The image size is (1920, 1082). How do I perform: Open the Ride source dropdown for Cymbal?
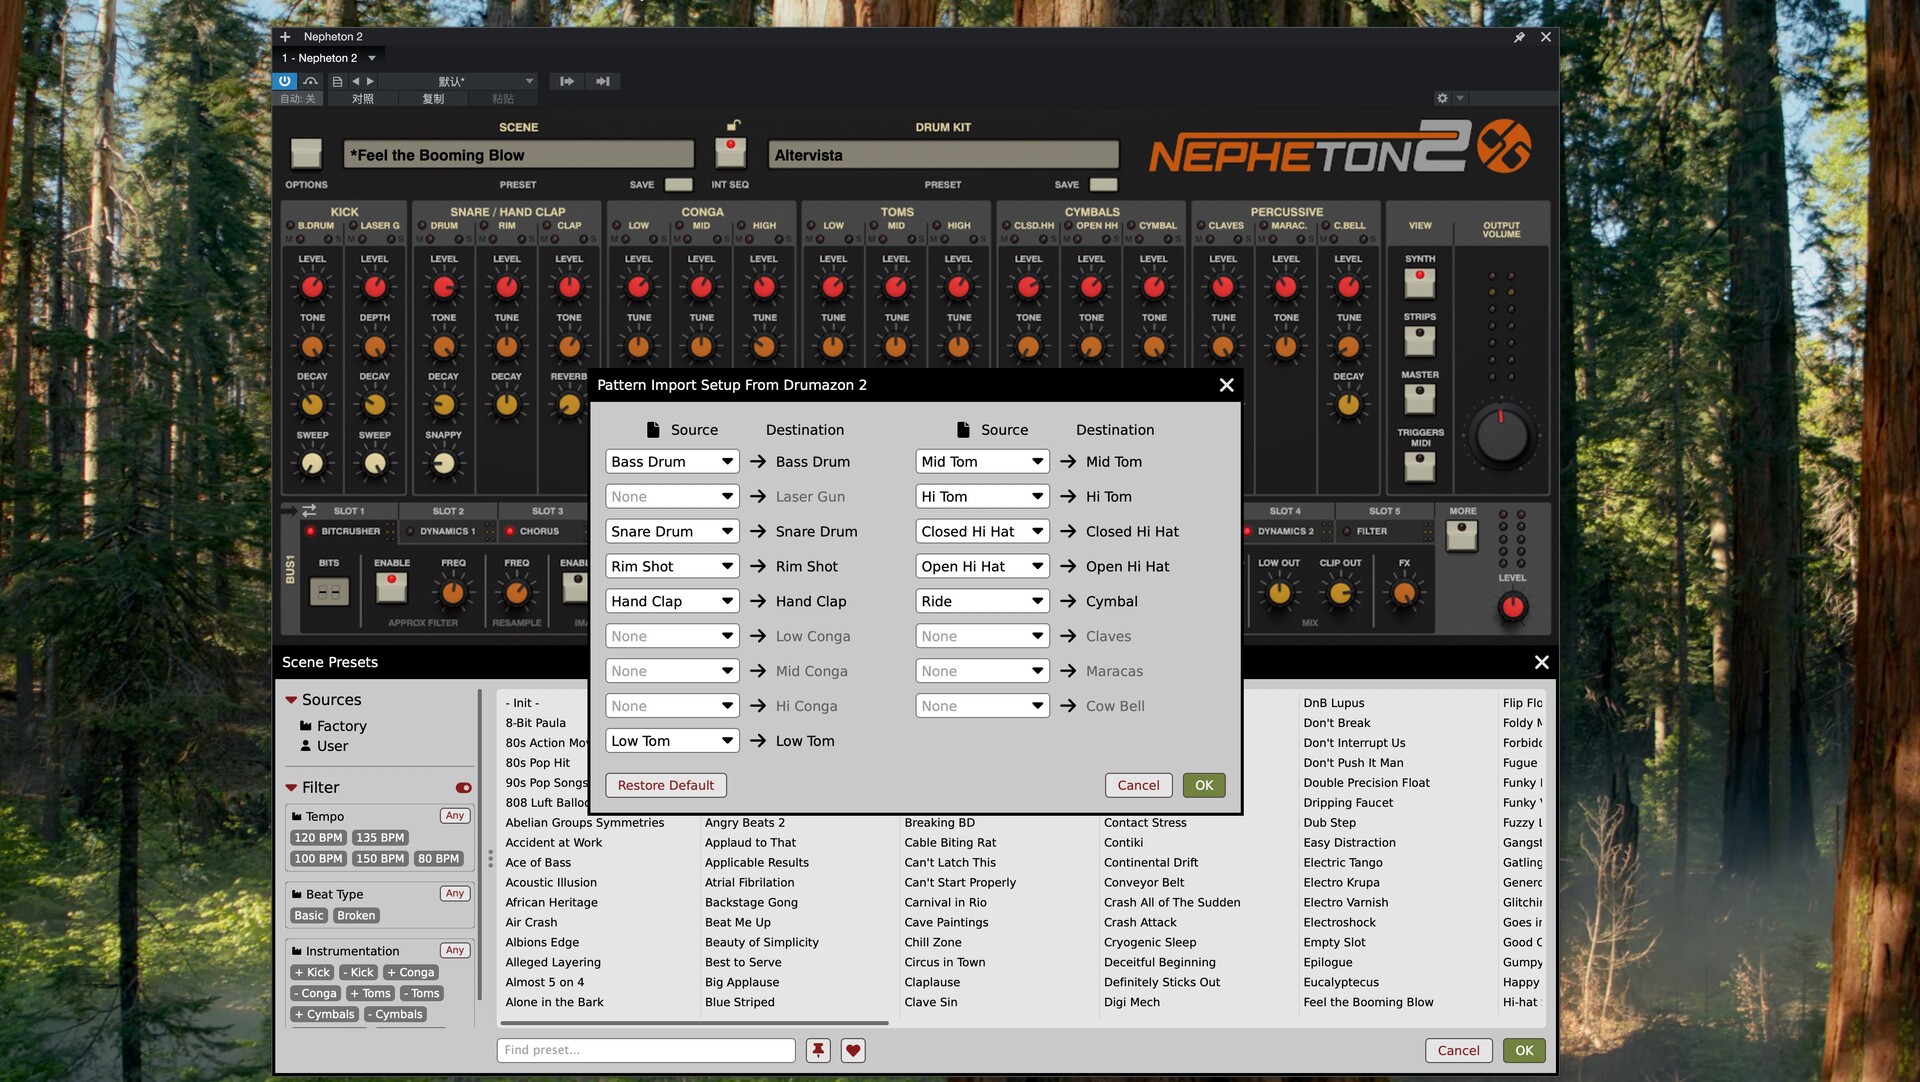click(x=982, y=602)
